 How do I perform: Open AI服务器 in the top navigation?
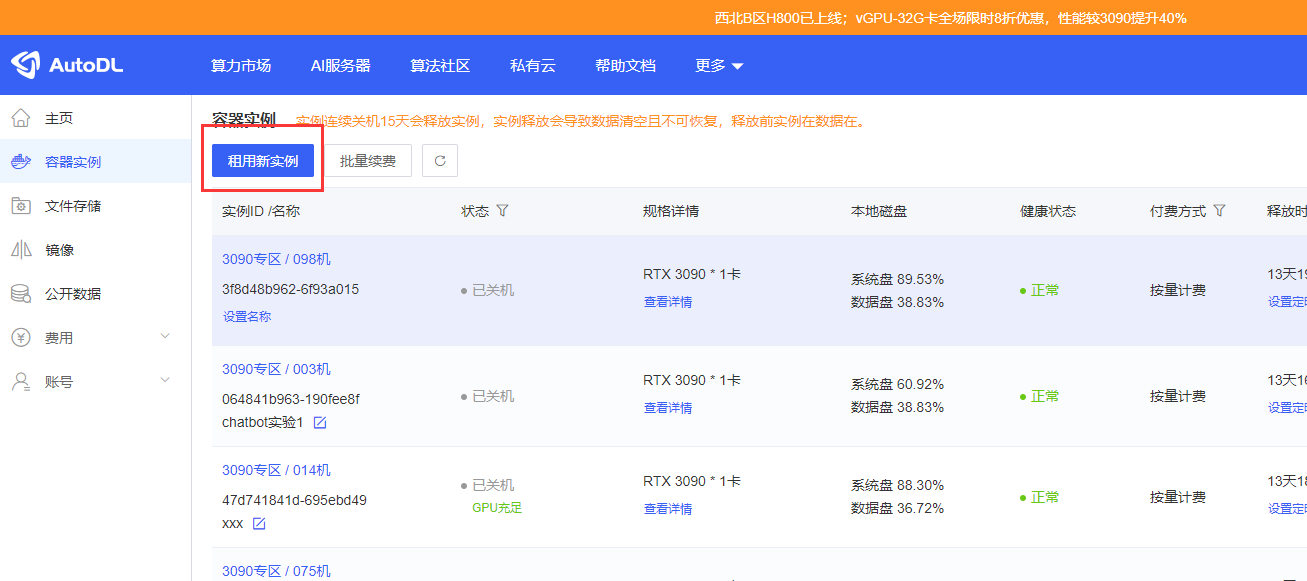[340, 66]
